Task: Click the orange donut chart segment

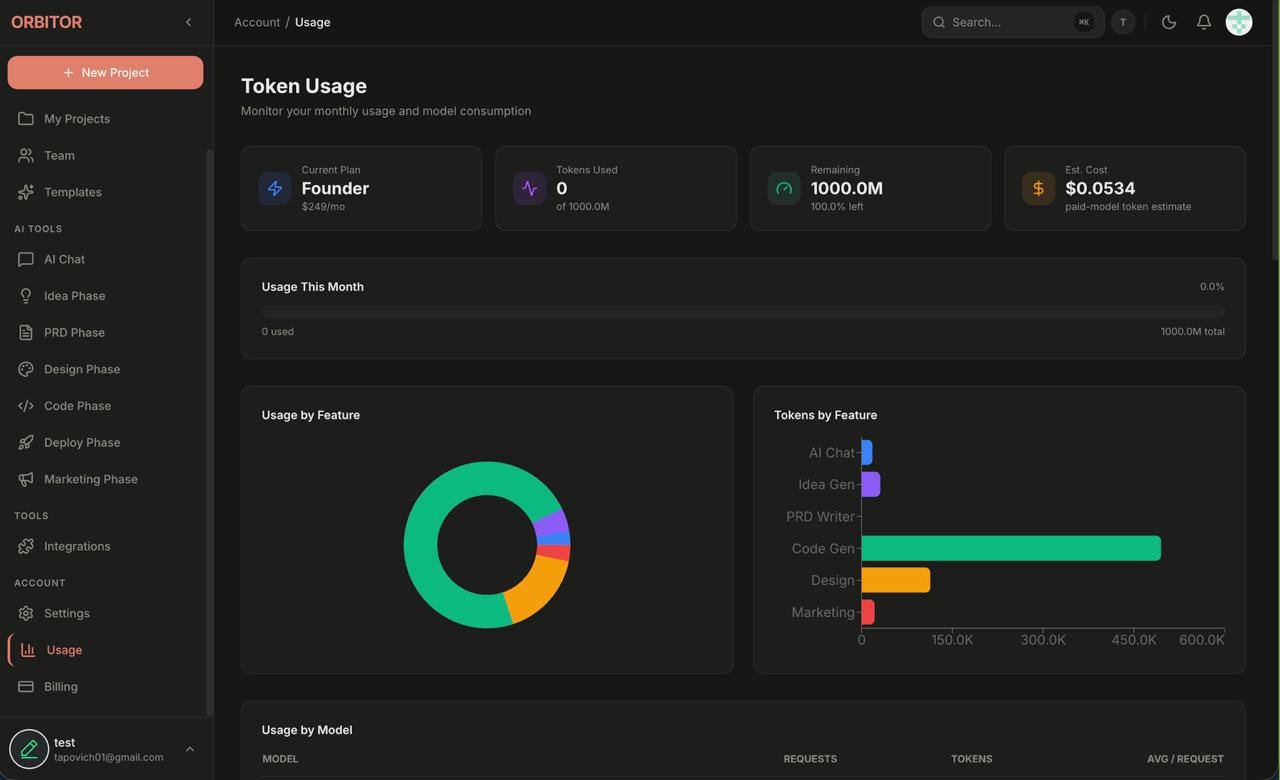Action: (x=538, y=590)
